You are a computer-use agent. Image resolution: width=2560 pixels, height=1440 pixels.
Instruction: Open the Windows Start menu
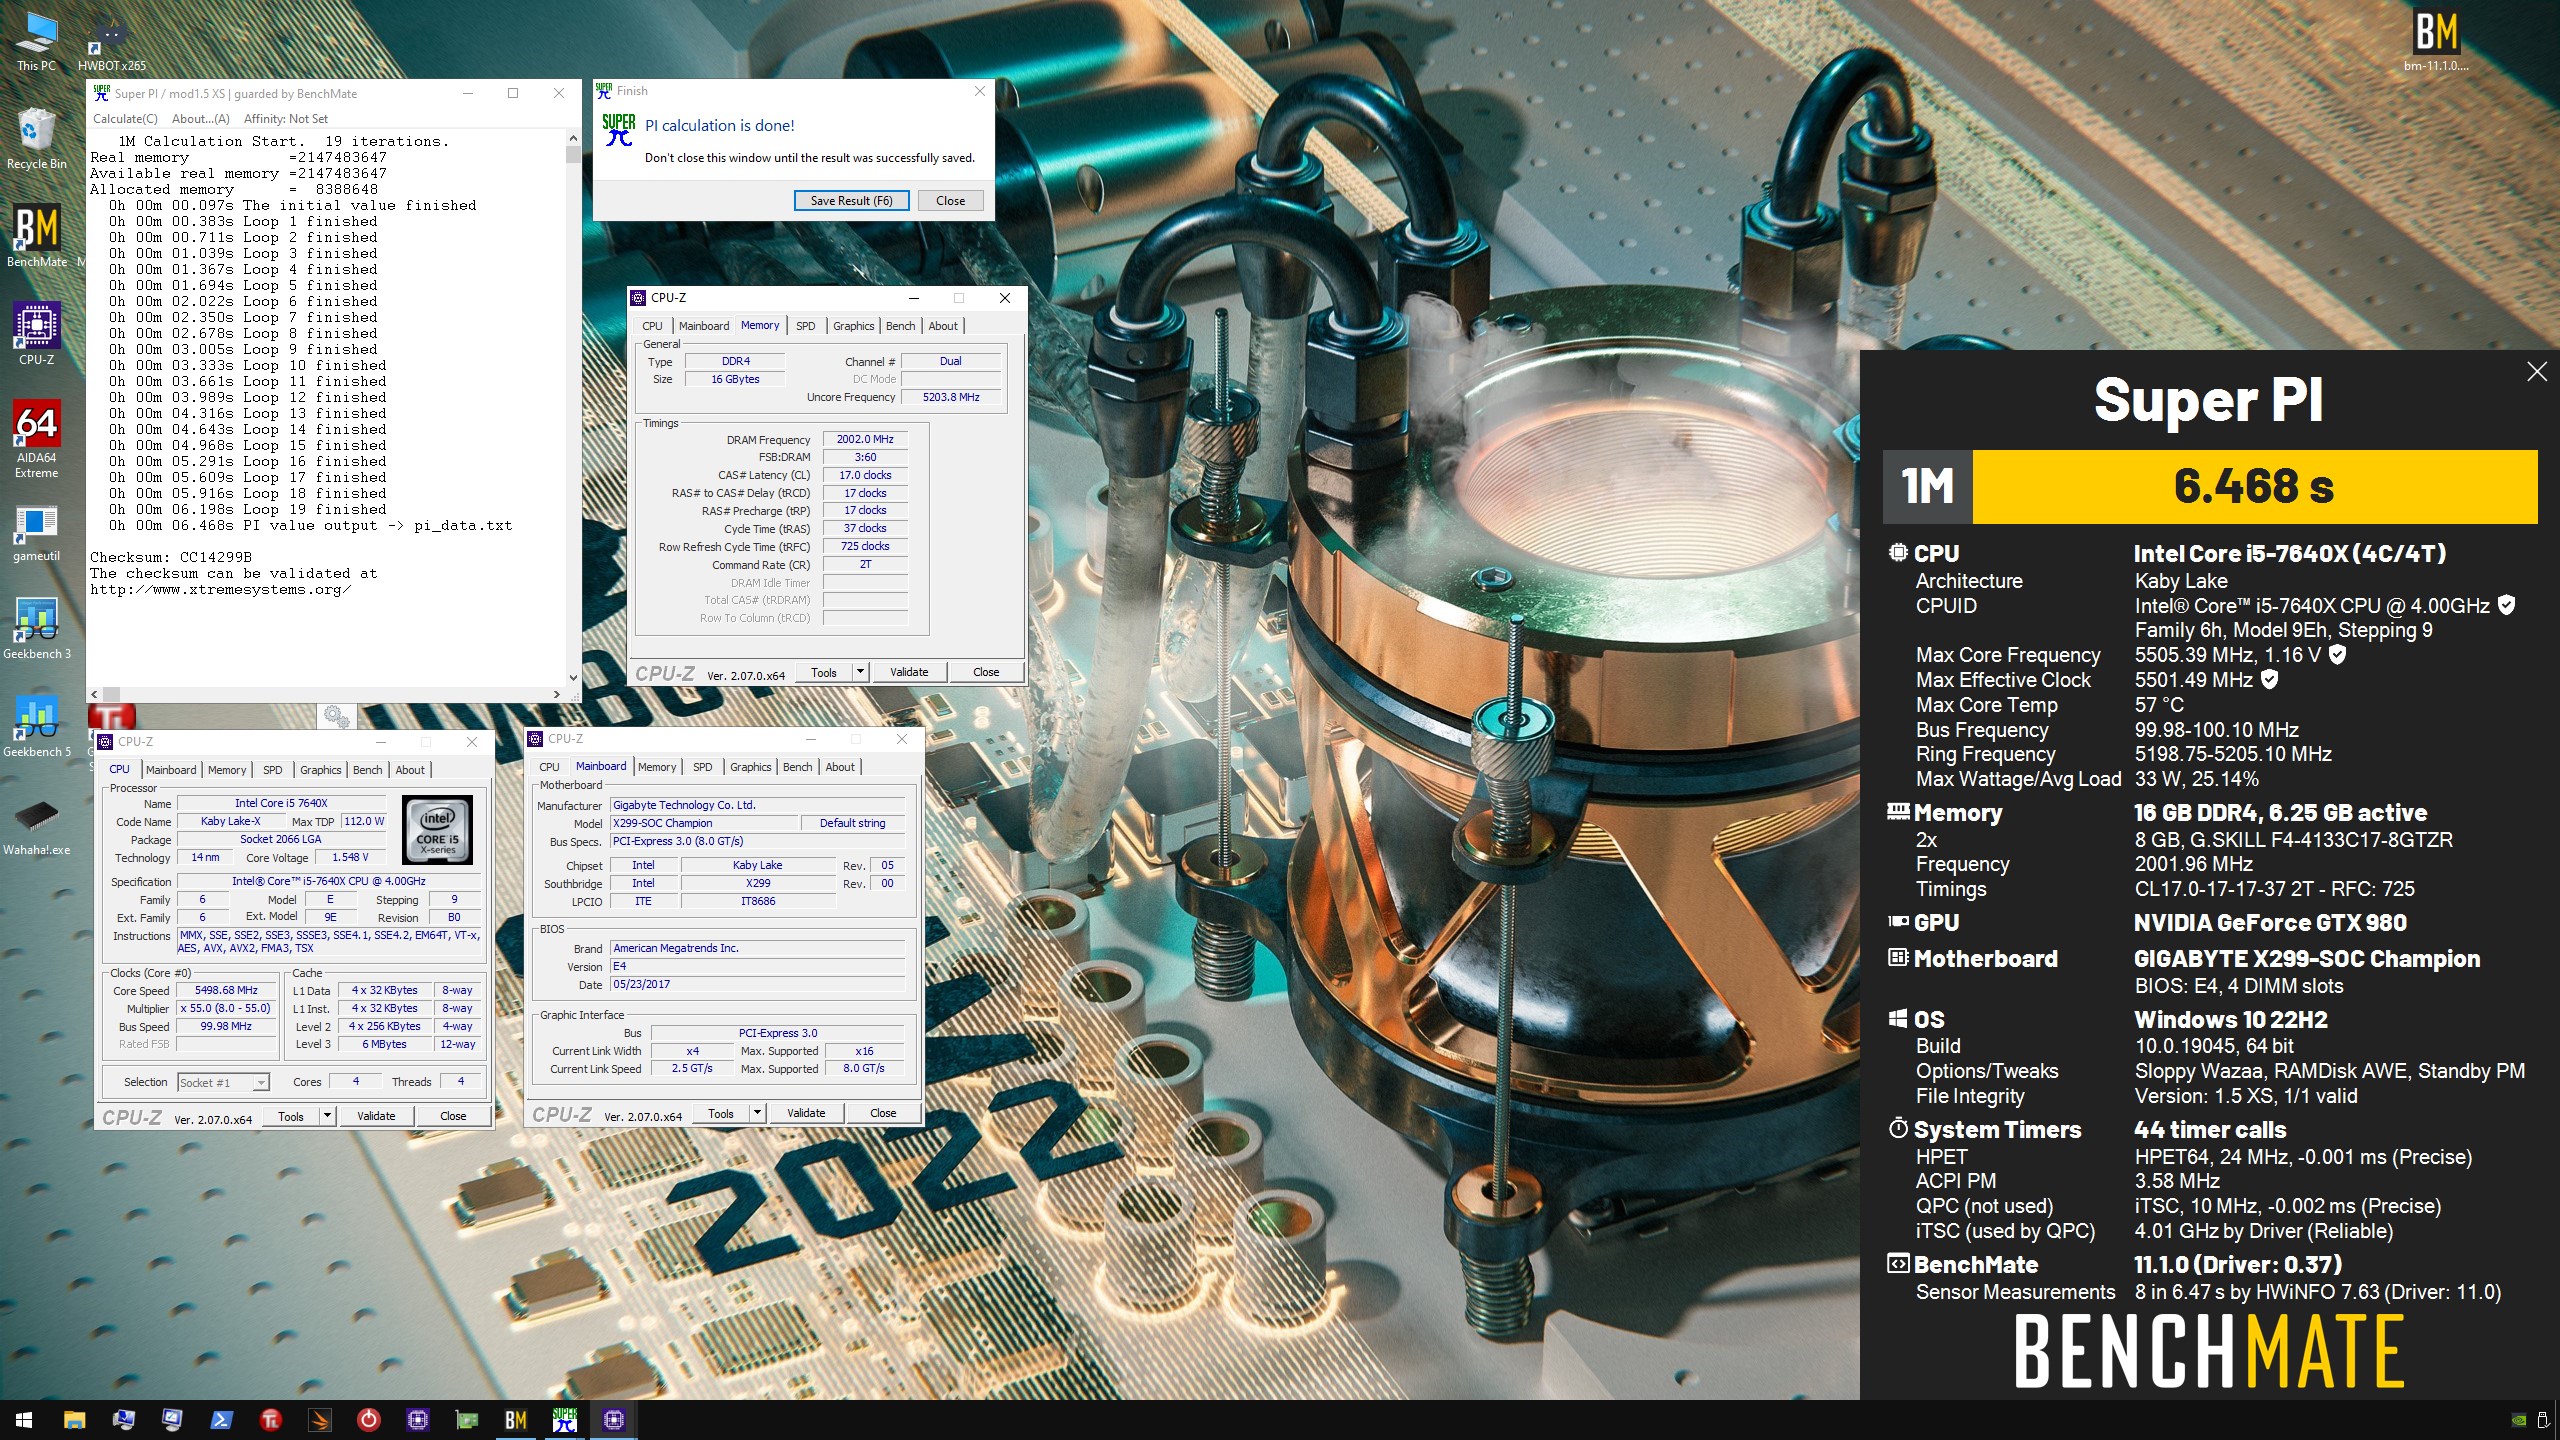(24, 1420)
